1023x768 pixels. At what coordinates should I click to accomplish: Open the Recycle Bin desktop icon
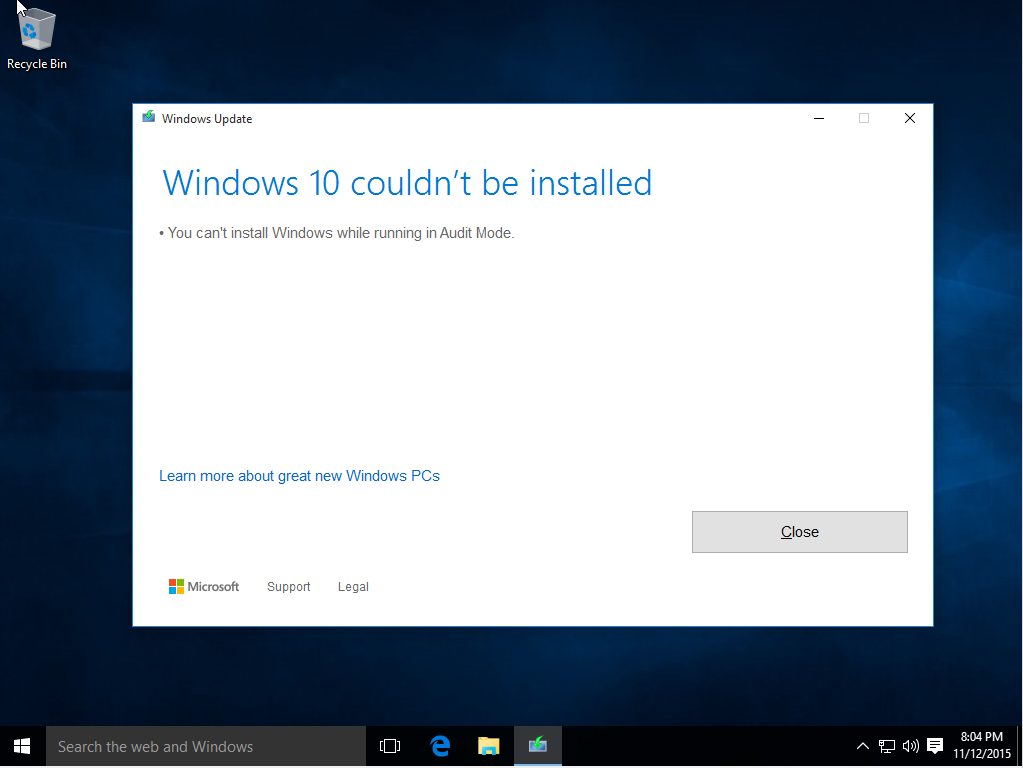37,38
